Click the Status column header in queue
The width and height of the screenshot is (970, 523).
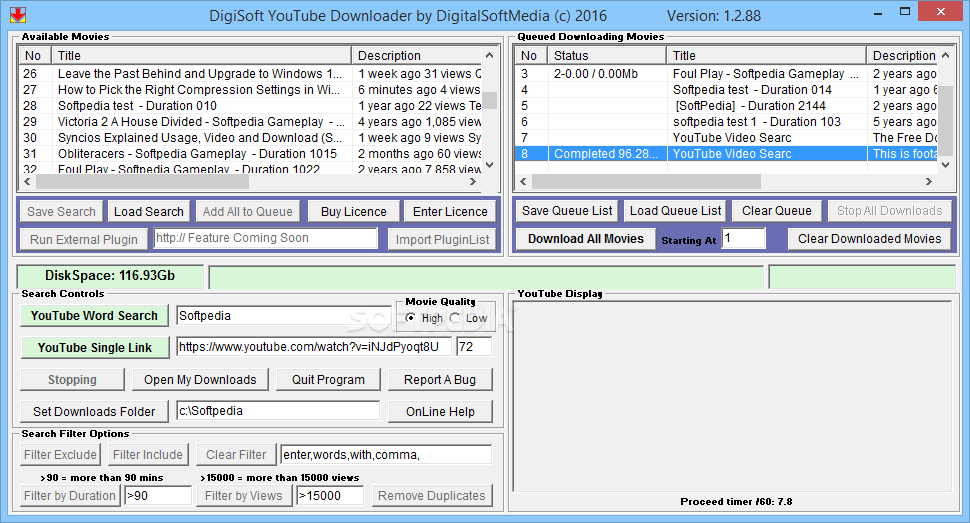607,56
